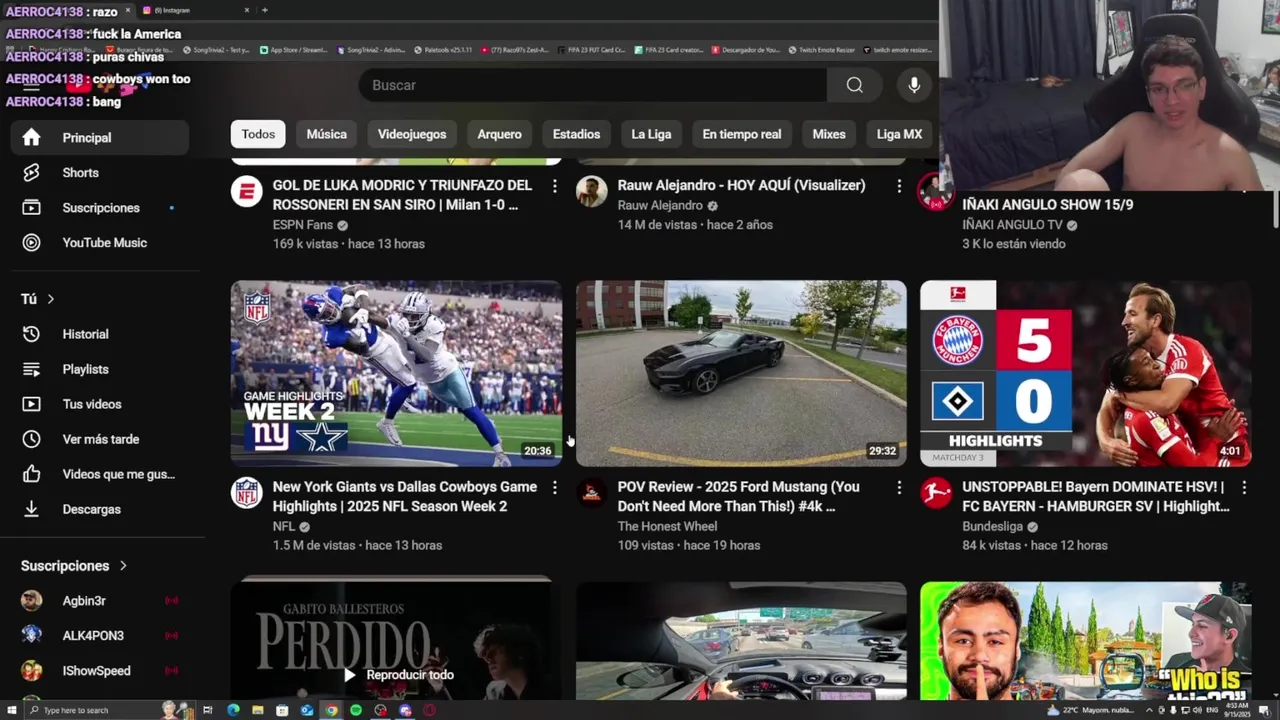Open options menu for Ford Mustang review video
The height and width of the screenshot is (720, 1280).
(899, 487)
